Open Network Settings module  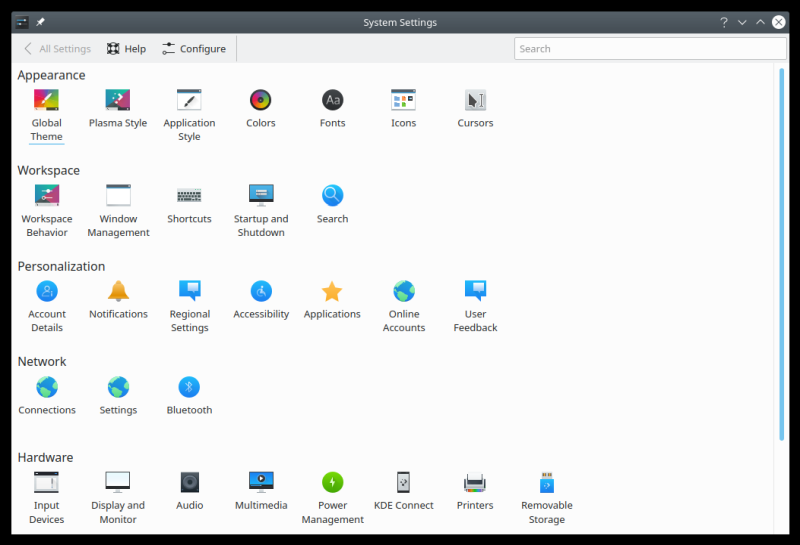[118, 395]
